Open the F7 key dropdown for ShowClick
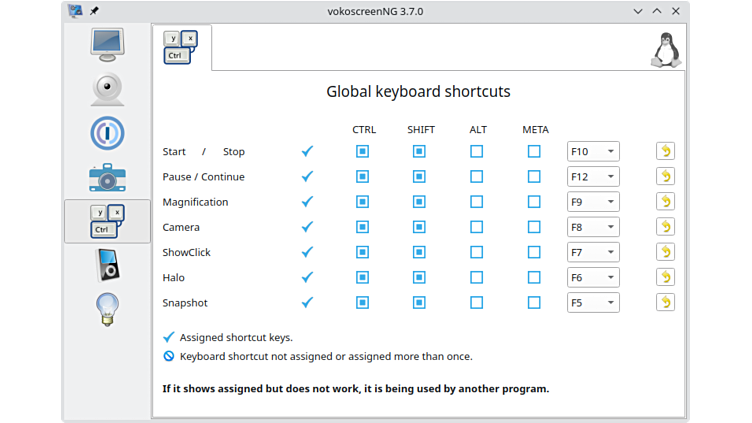752x423 pixels. point(592,252)
